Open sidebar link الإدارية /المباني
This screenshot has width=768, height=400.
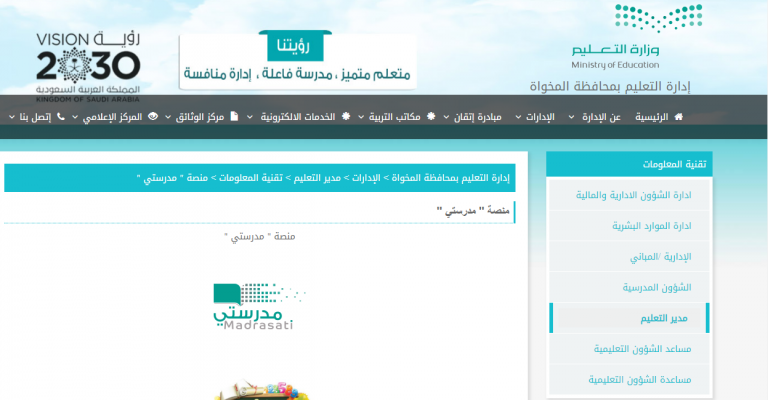[629, 257]
